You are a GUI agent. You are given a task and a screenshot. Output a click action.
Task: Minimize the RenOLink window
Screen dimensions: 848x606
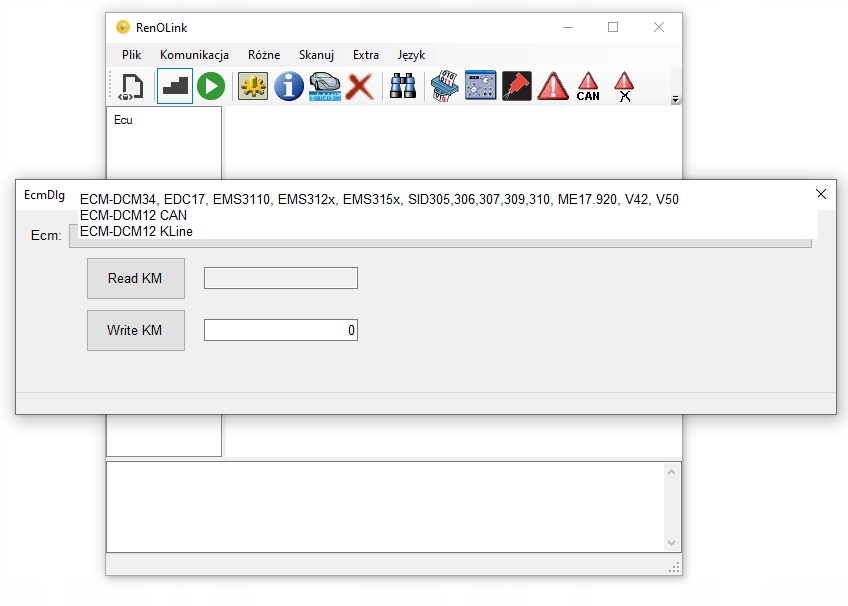pyautogui.click(x=568, y=27)
